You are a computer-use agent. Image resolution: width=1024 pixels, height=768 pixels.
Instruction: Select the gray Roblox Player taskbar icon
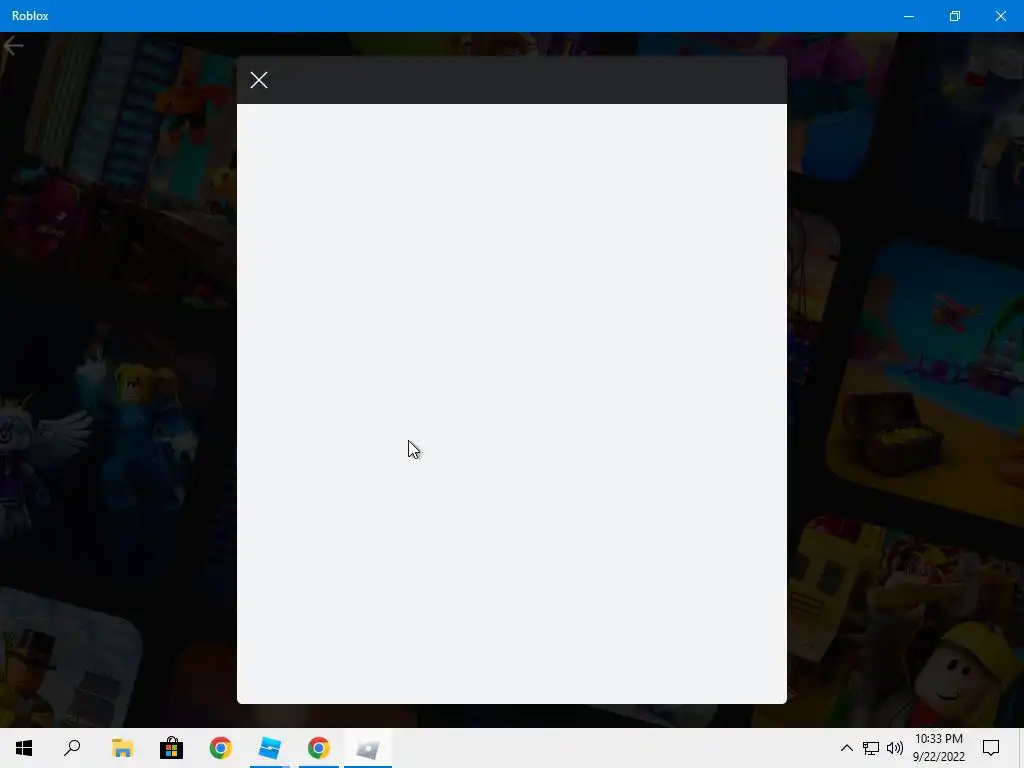[368, 748]
